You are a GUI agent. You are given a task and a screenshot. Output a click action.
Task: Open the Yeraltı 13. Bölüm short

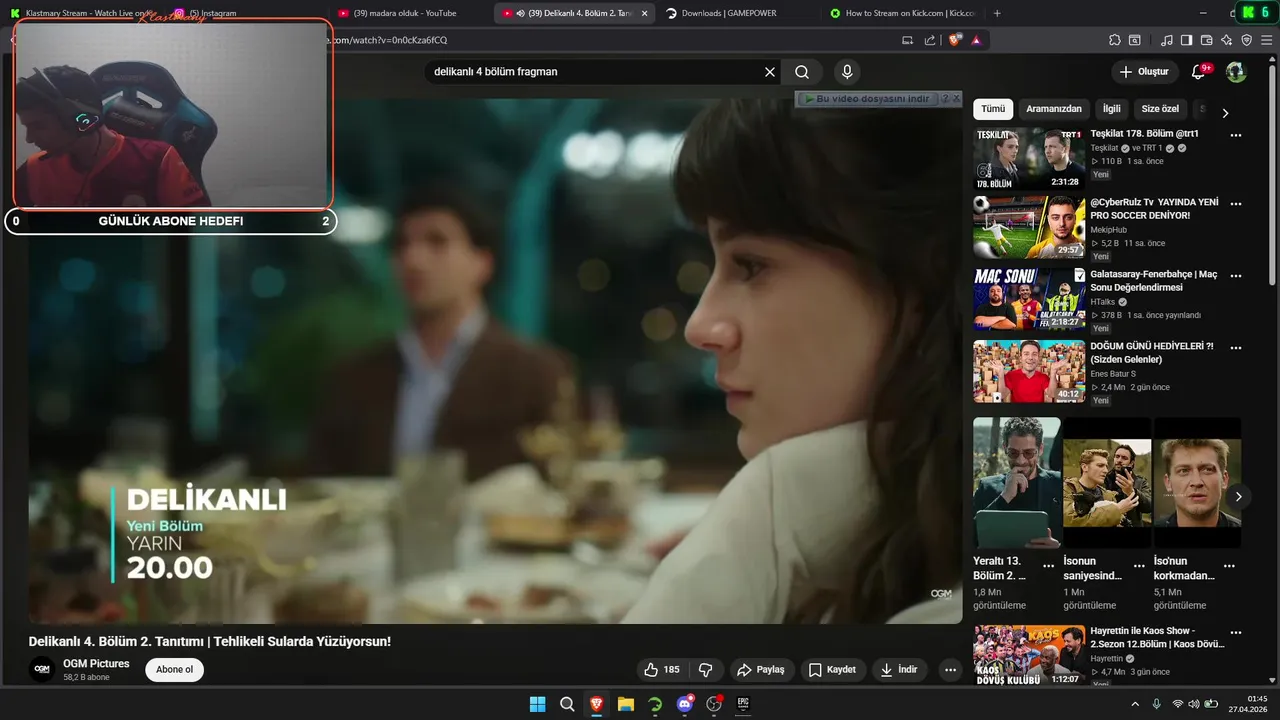1017,482
